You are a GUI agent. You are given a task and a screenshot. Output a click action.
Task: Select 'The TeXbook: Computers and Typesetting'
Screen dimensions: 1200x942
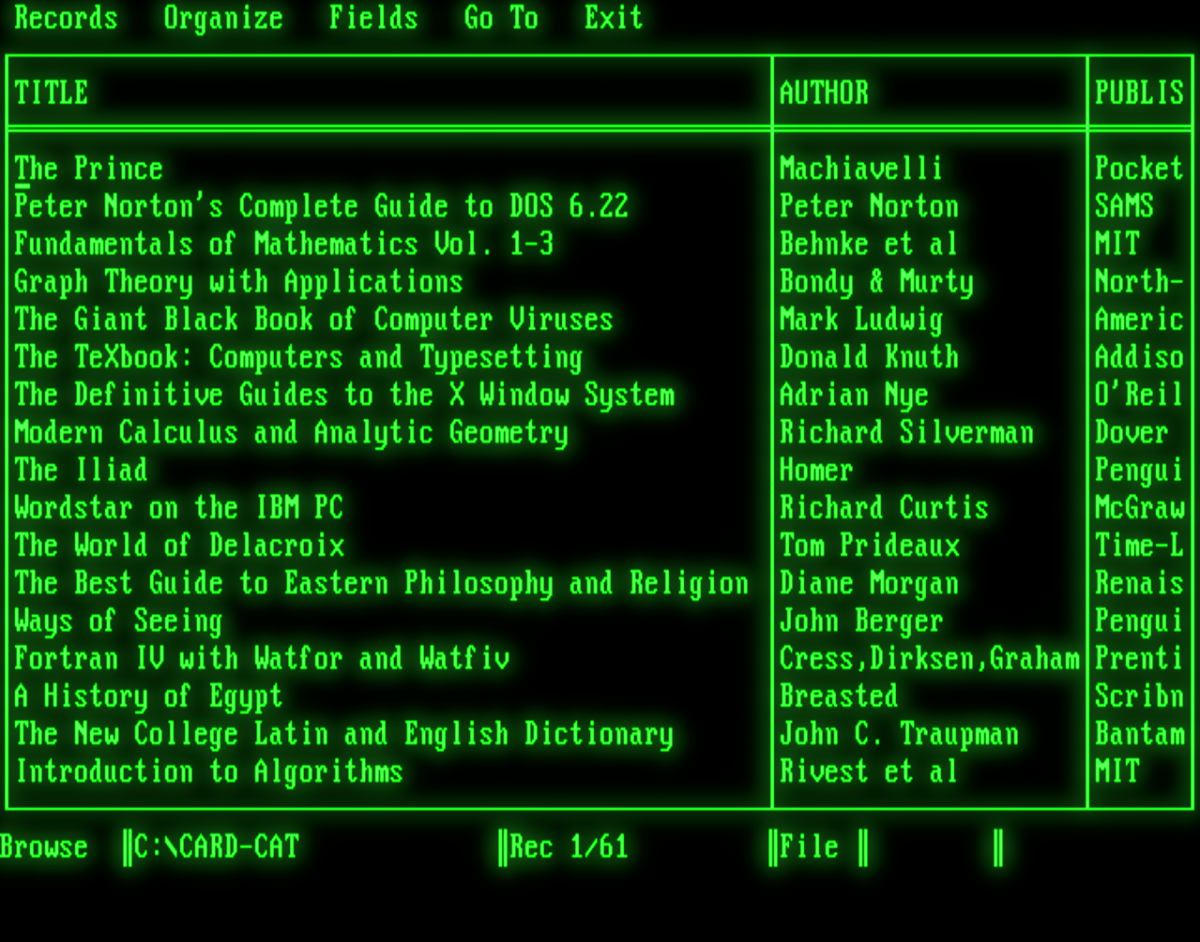click(x=299, y=357)
